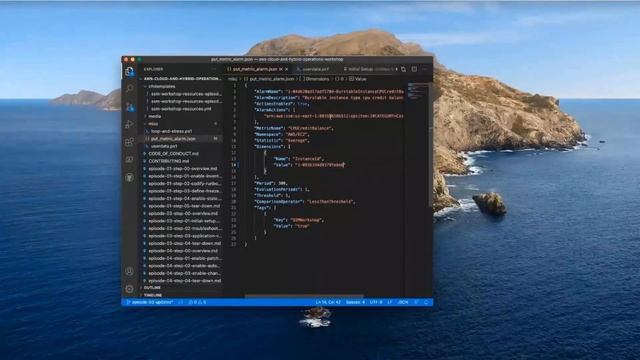Expand the OUTLINE section
This screenshot has width=640, height=360.
click(152, 288)
